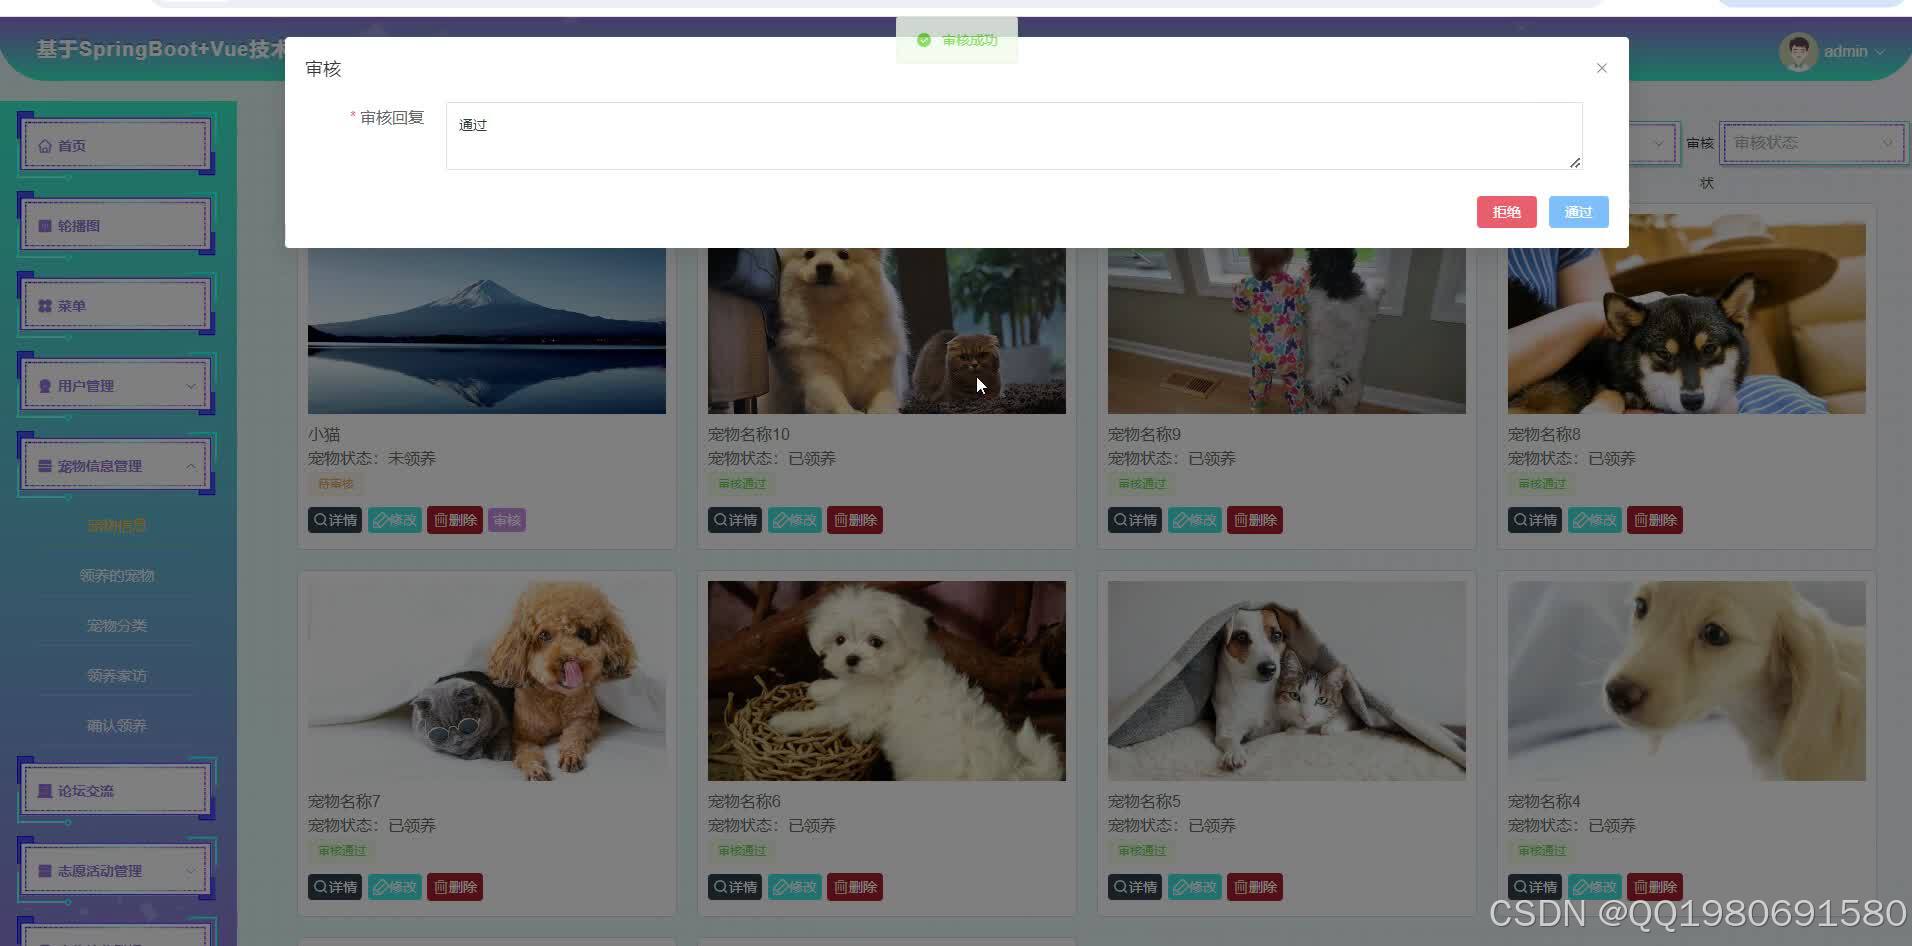Click 修改 button for 宠物名称5
This screenshot has height=946, width=1912.
pos(1195,887)
